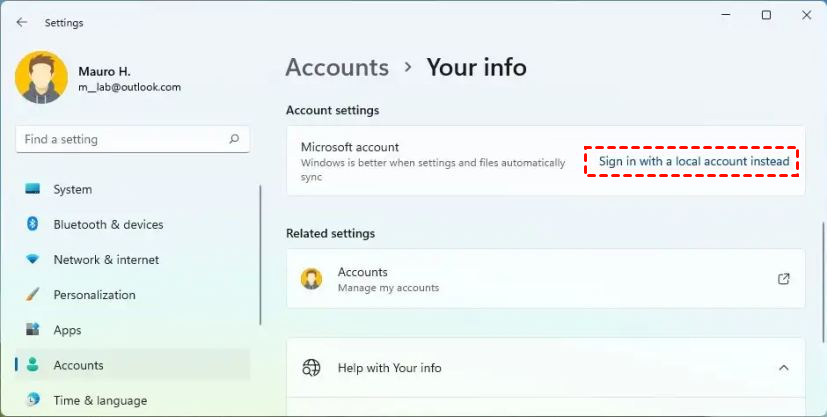Viewport: 827px width, 417px height.
Task: Click the Apps icon in sidebar
Action: click(33, 330)
